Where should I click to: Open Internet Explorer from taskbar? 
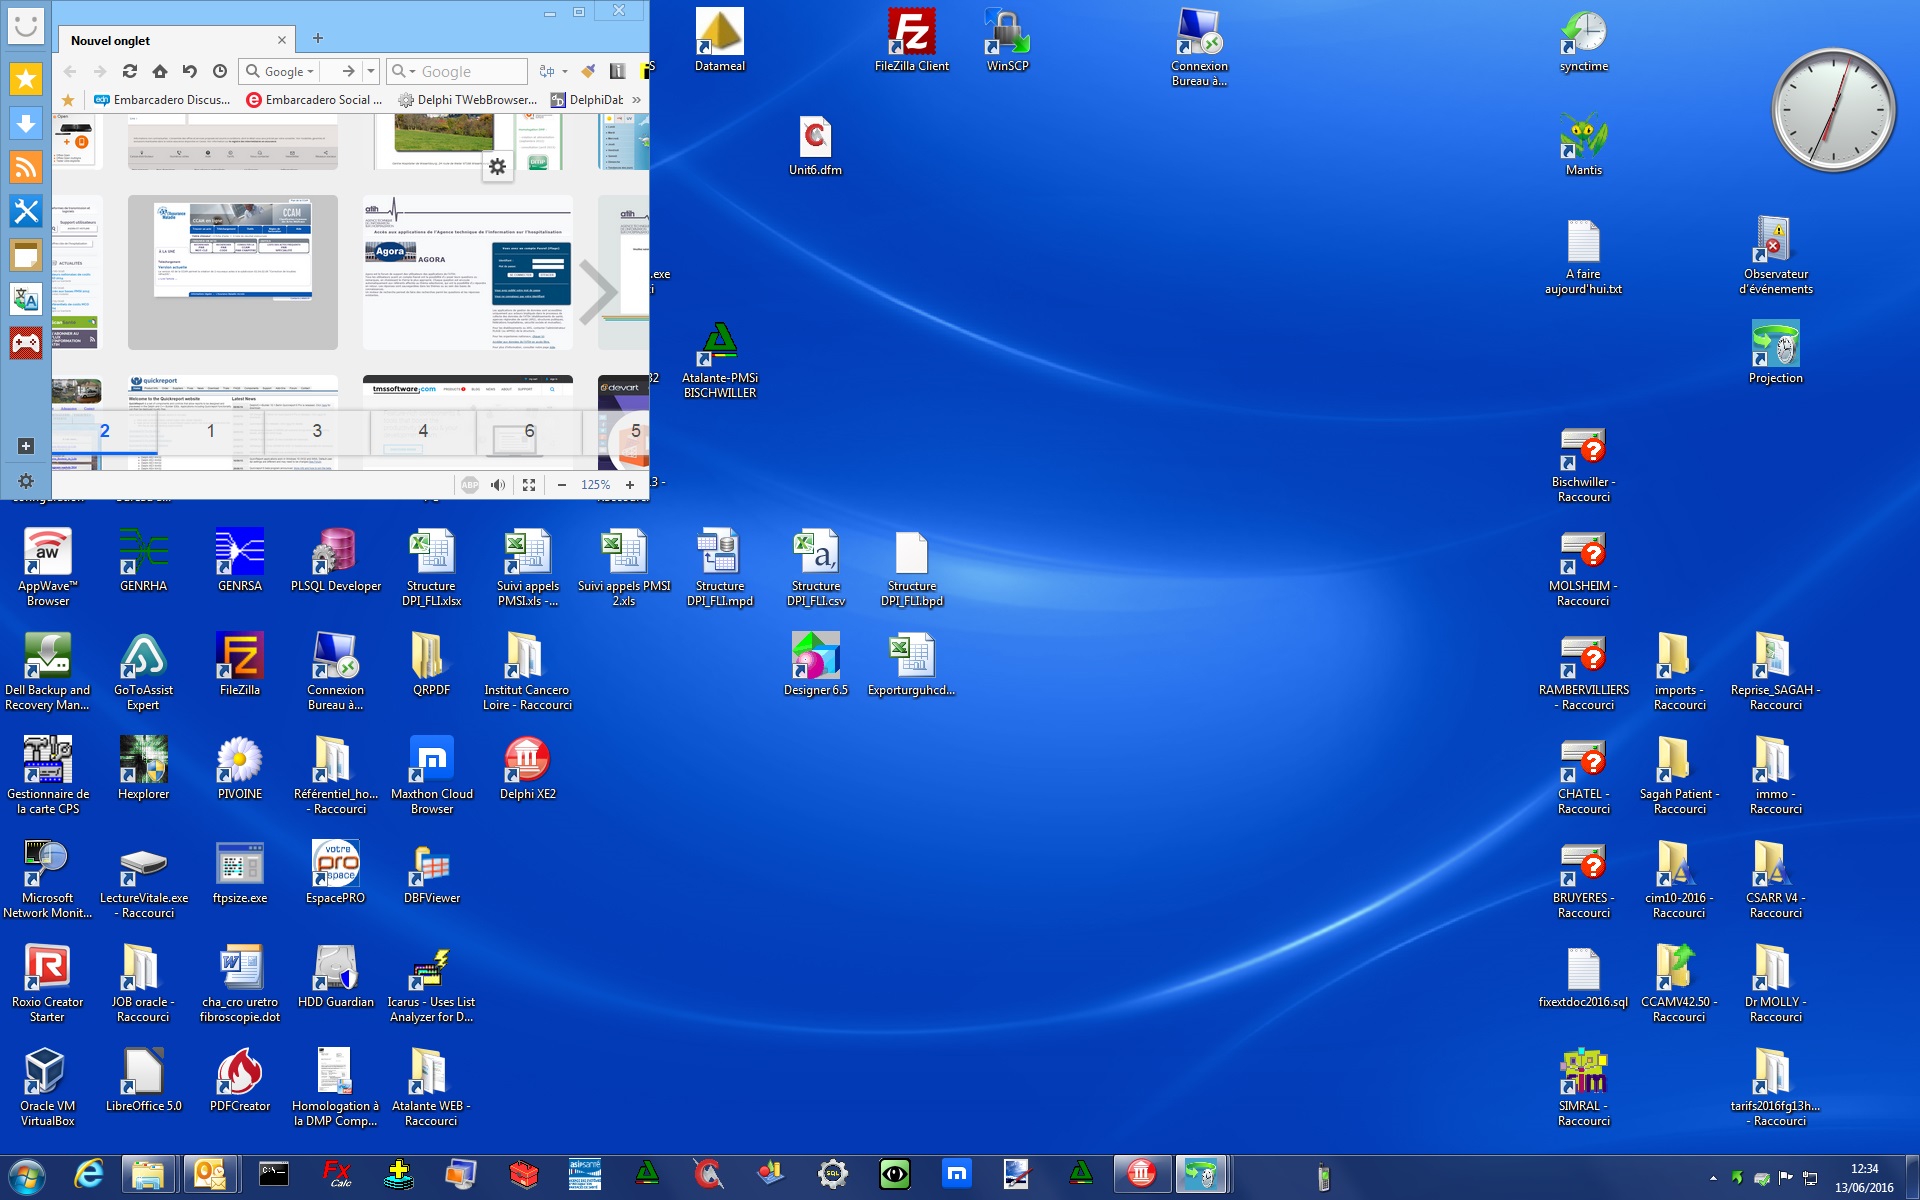click(89, 1175)
